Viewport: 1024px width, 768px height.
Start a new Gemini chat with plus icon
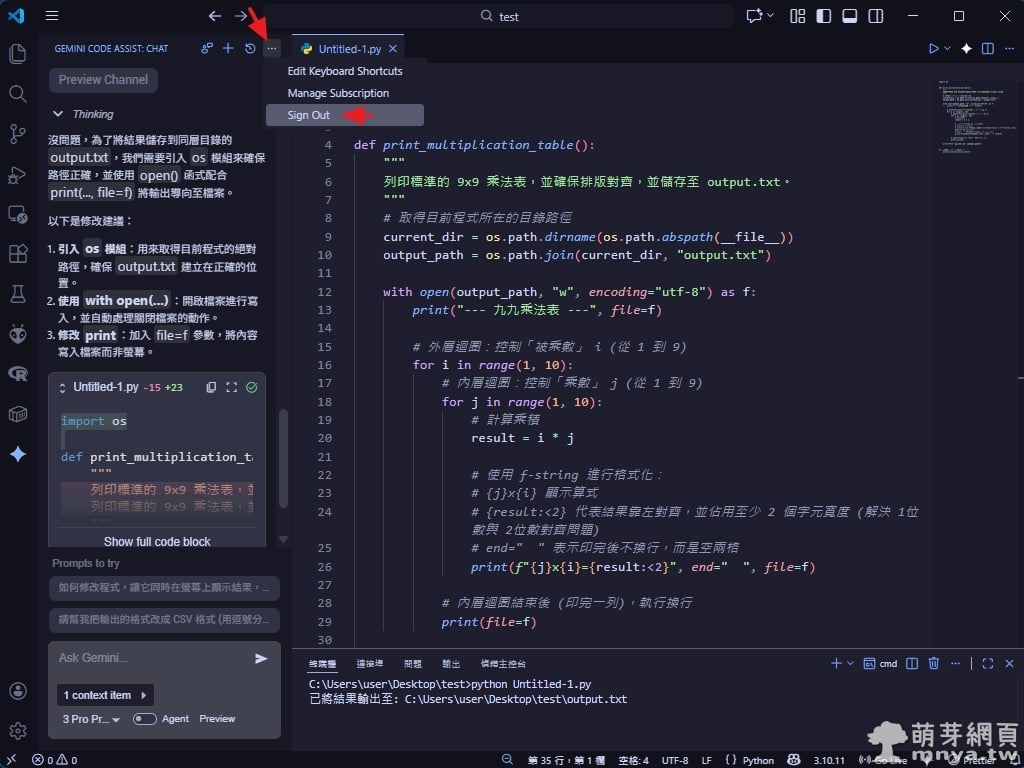[228, 48]
